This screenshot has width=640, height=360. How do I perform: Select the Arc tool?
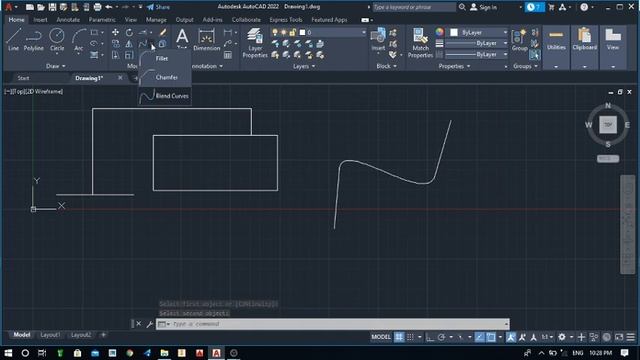coord(78,40)
